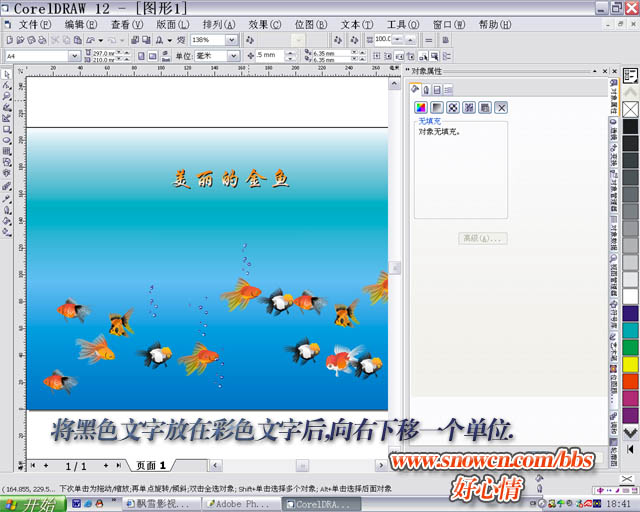The image size is (640, 512).
Task: Click the Print icon in standard toolbar
Action: (42, 40)
